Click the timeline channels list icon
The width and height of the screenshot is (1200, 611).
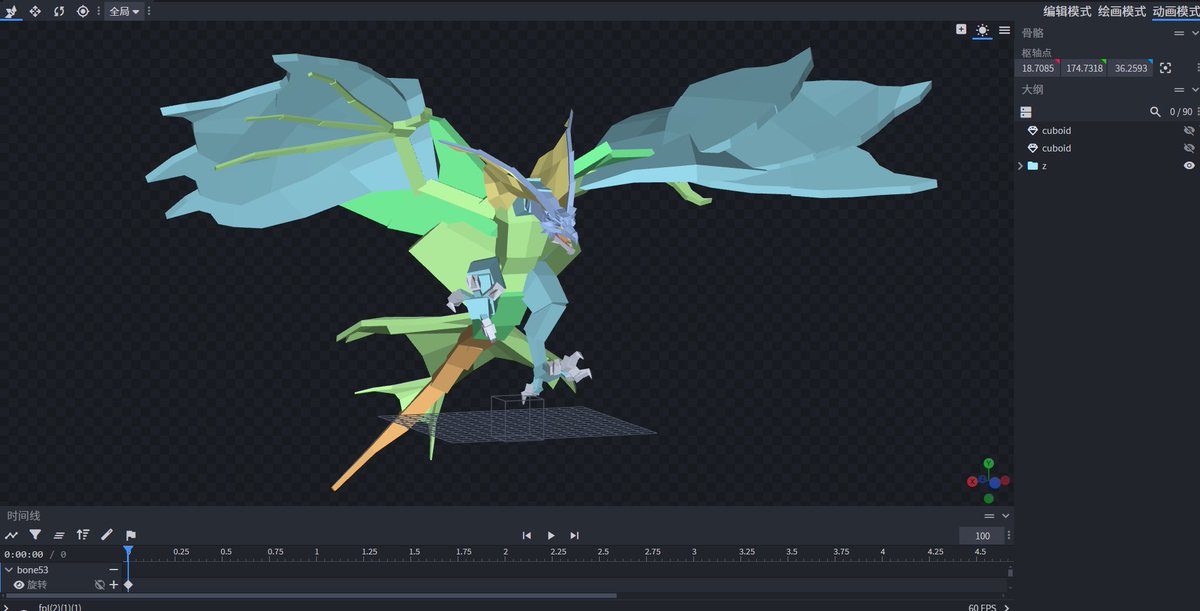(x=59, y=535)
